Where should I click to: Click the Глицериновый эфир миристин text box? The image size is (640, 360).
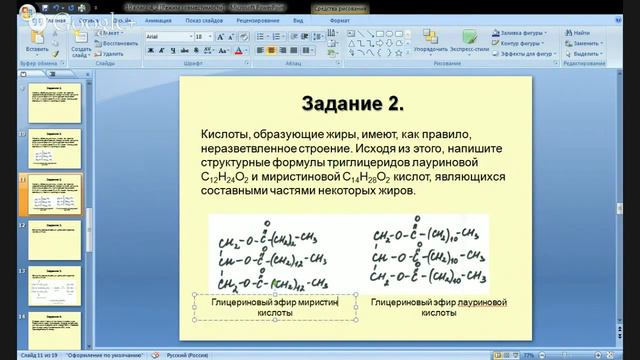[x=275, y=307]
